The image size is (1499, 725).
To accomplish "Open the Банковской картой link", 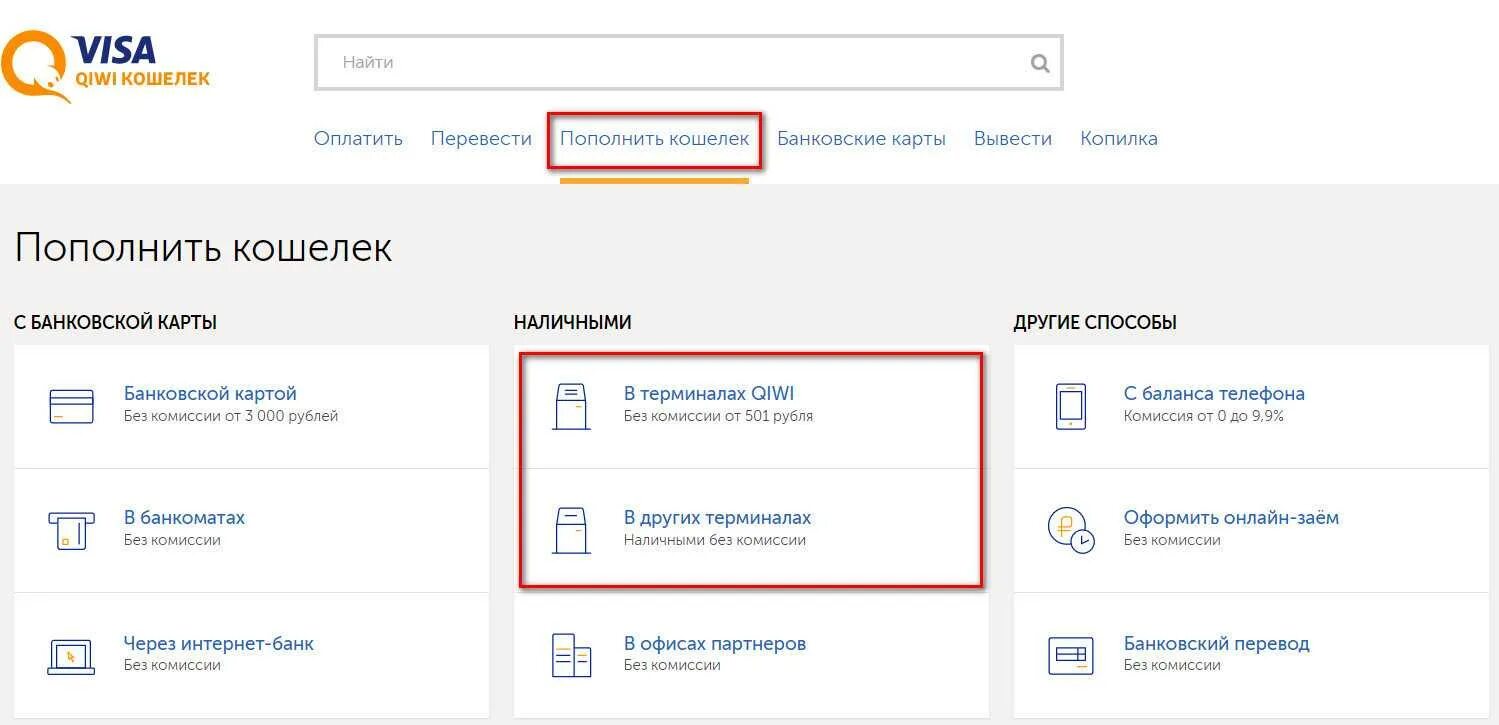I will point(210,394).
